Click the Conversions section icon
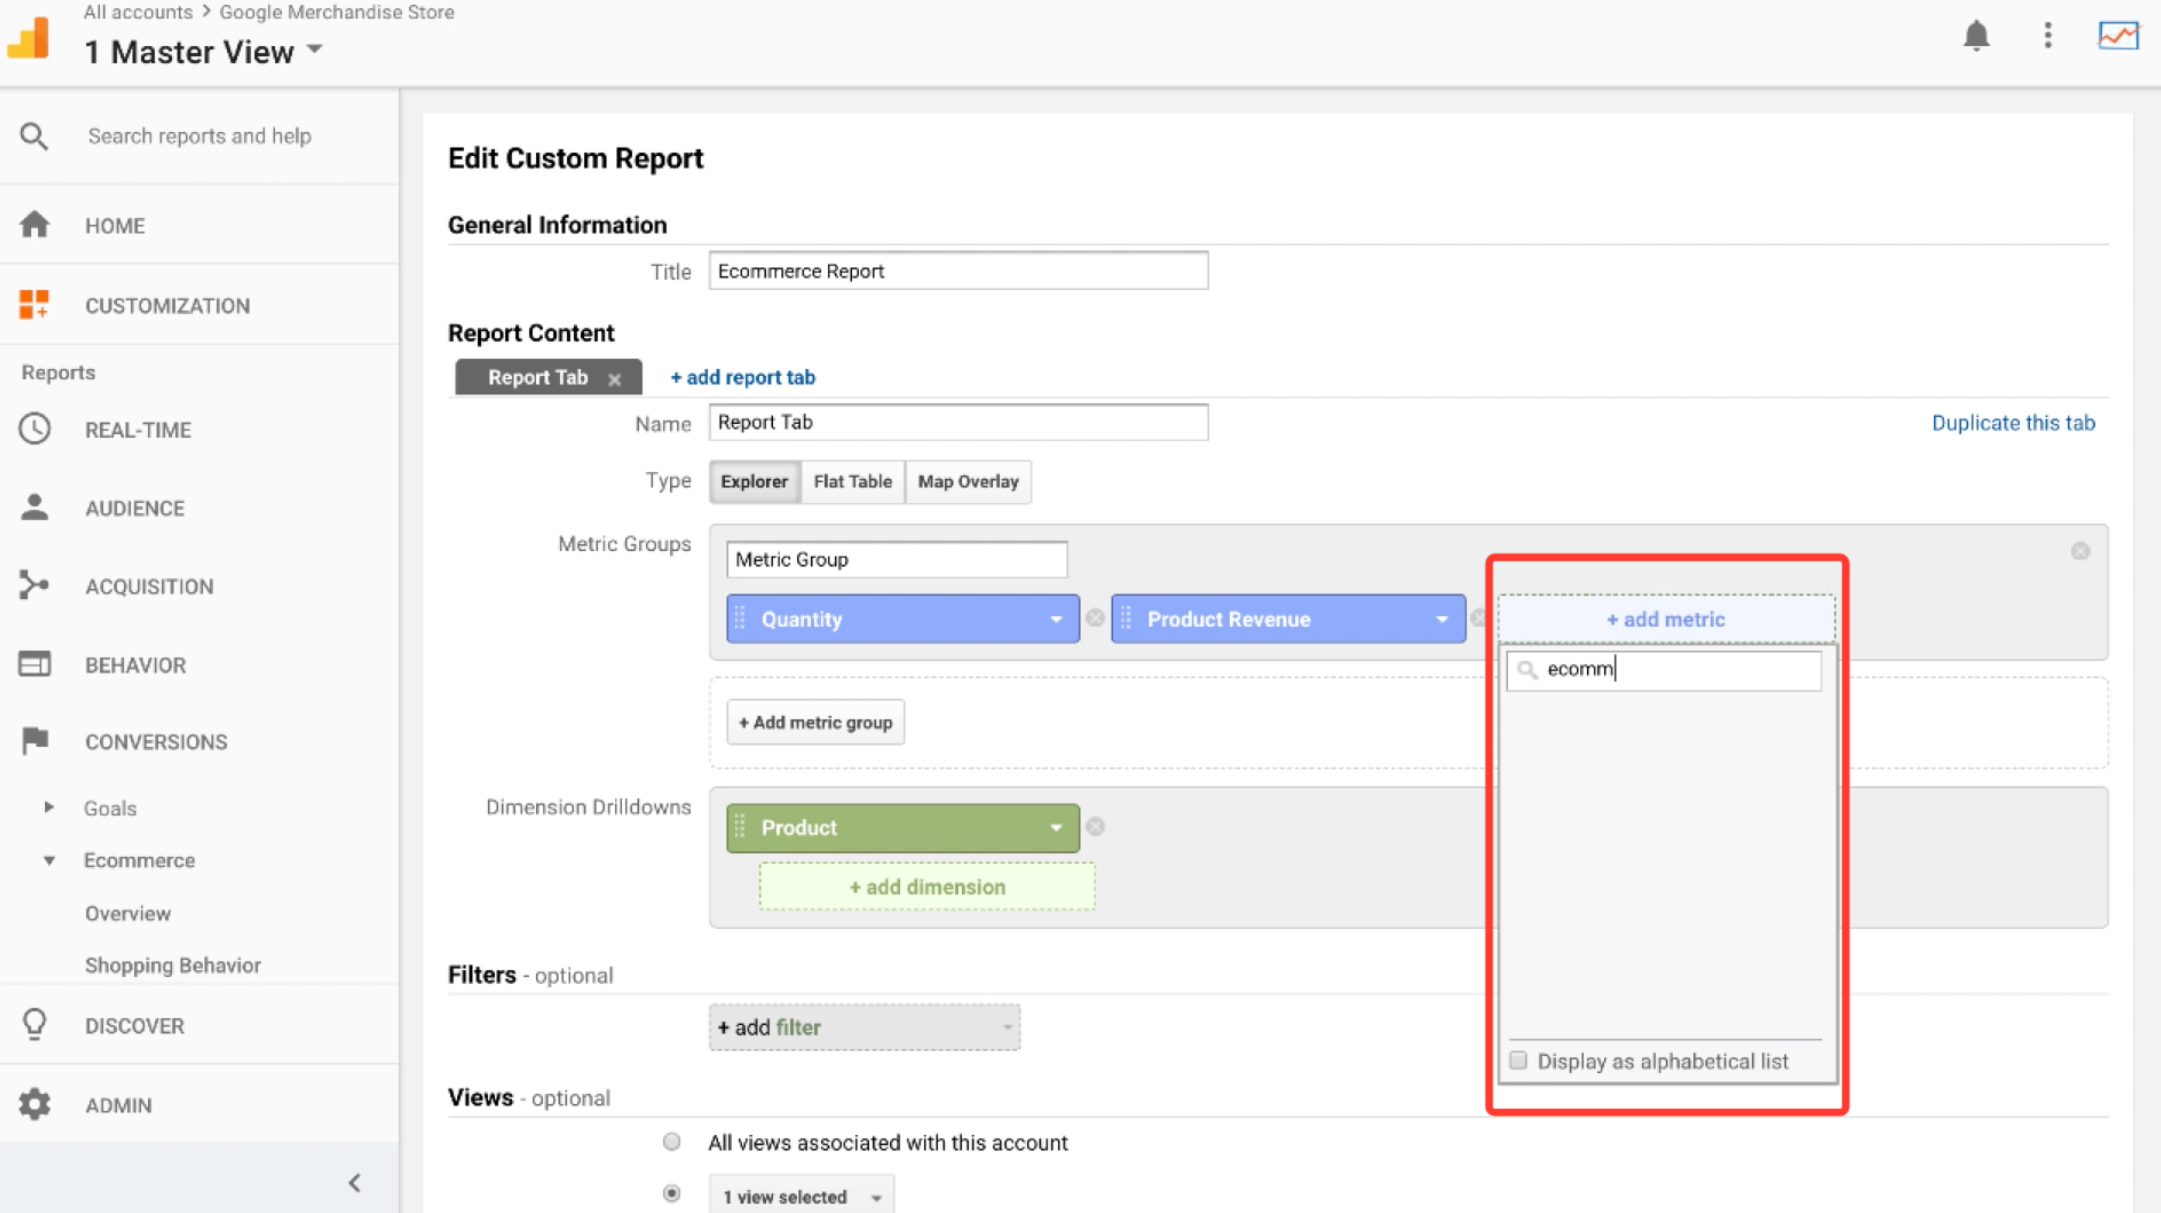2161x1213 pixels. [37, 741]
